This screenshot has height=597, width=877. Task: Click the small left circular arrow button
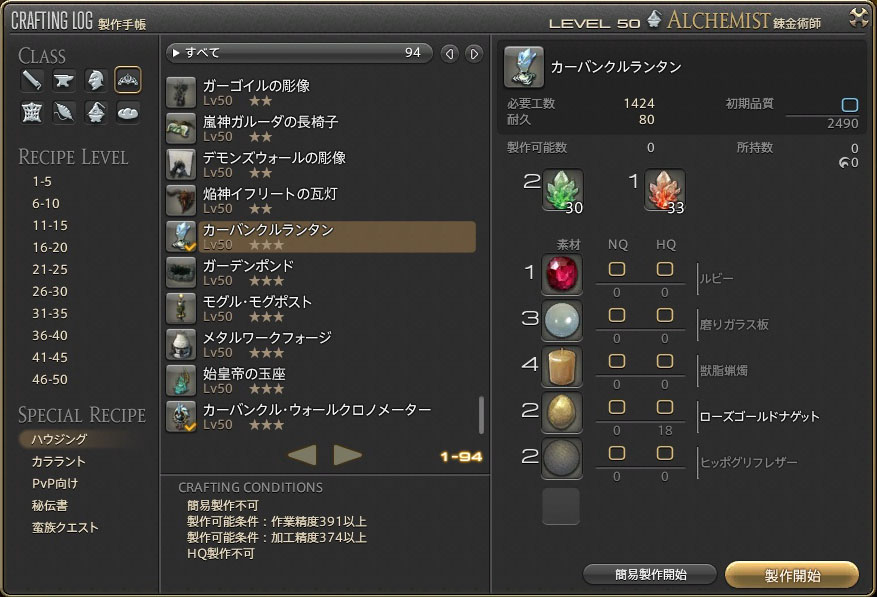pyautogui.click(x=450, y=54)
